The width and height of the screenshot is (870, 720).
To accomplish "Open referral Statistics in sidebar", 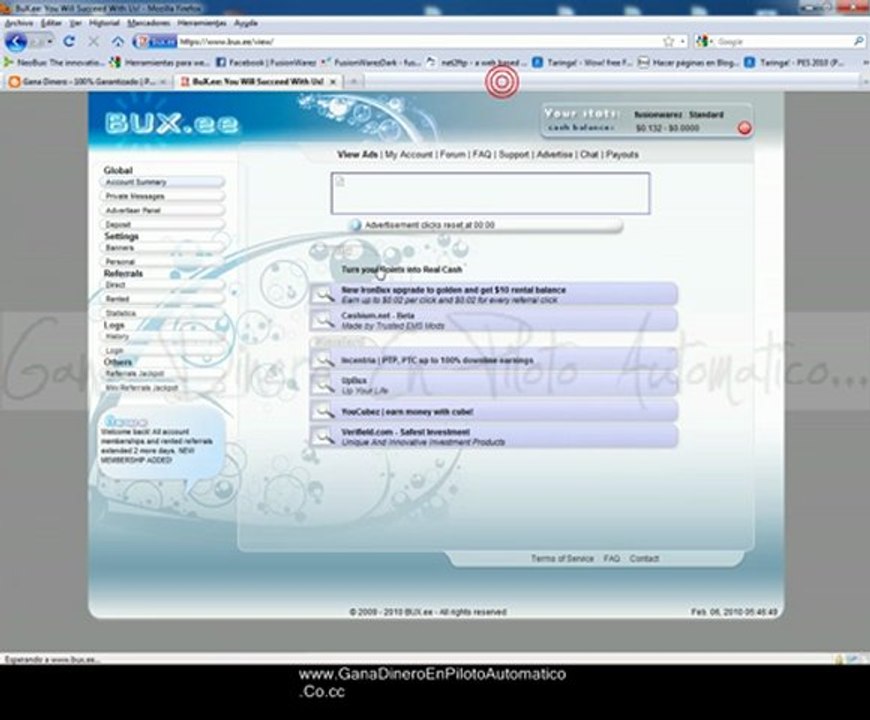I will click(162, 313).
